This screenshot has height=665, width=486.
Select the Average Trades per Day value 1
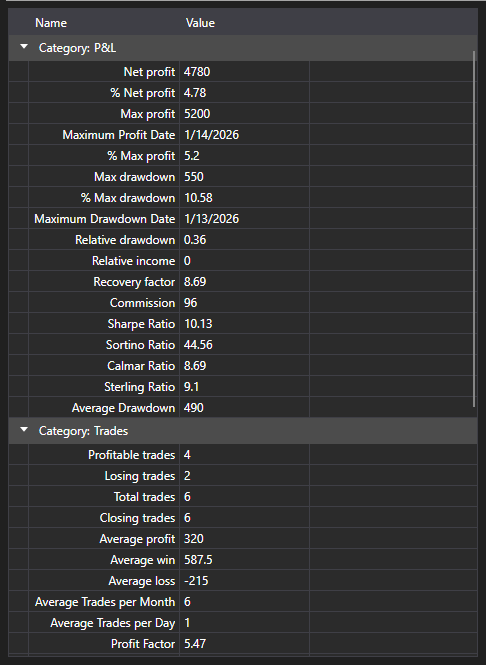(x=187, y=623)
